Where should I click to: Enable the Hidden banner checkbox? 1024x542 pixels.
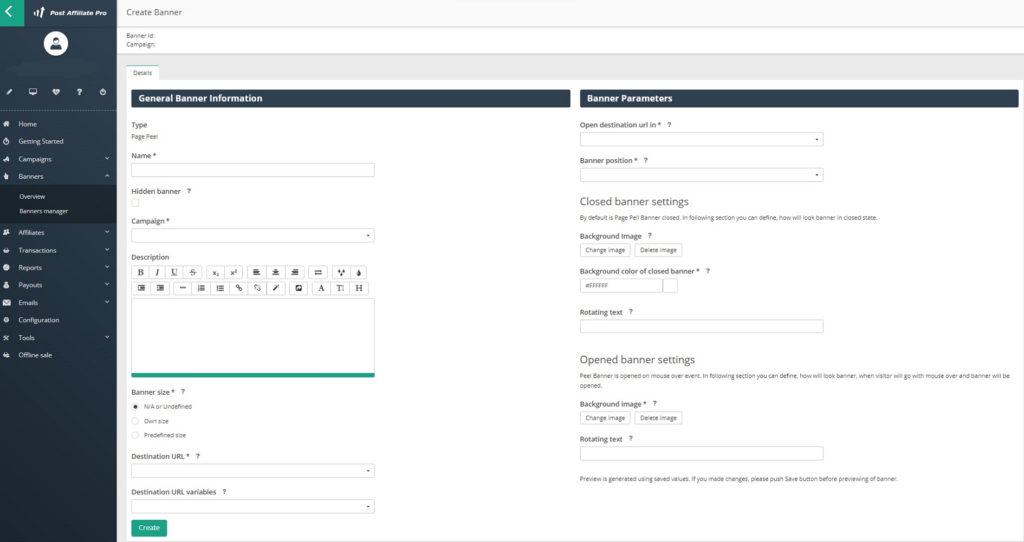pos(135,203)
